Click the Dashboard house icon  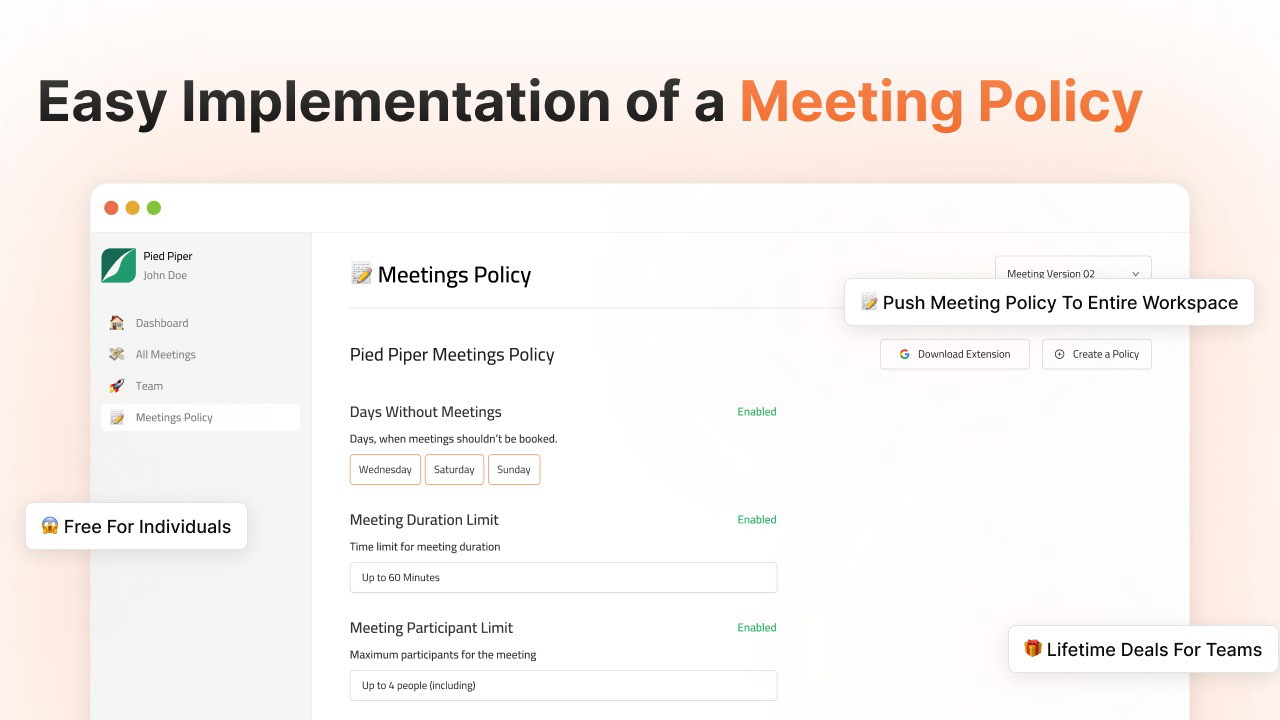click(117, 323)
